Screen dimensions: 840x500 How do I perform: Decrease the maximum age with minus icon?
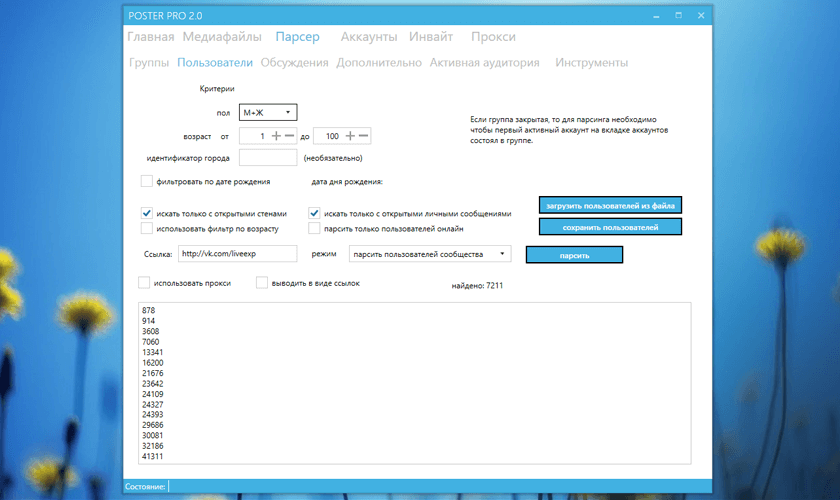pyautogui.click(x=363, y=136)
